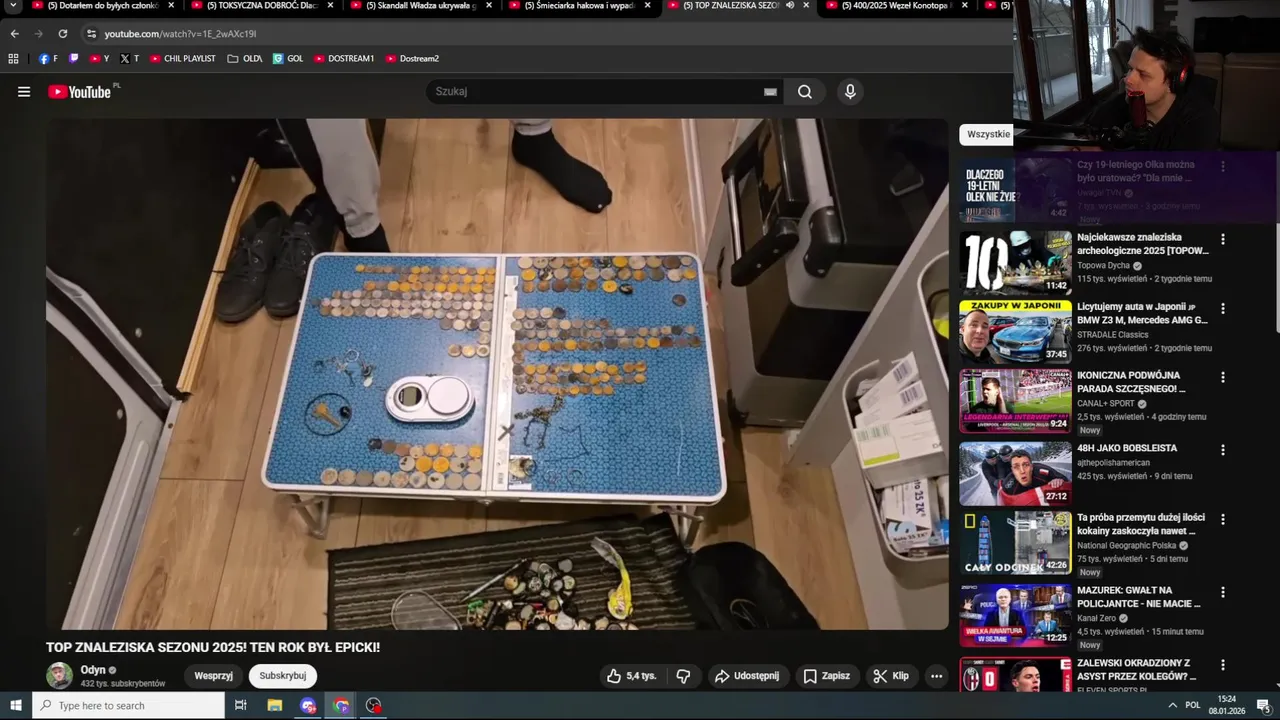This screenshot has width=1280, height=720.
Task: Open the DOSTREAM1 bookmark
Action: [343, 59]
